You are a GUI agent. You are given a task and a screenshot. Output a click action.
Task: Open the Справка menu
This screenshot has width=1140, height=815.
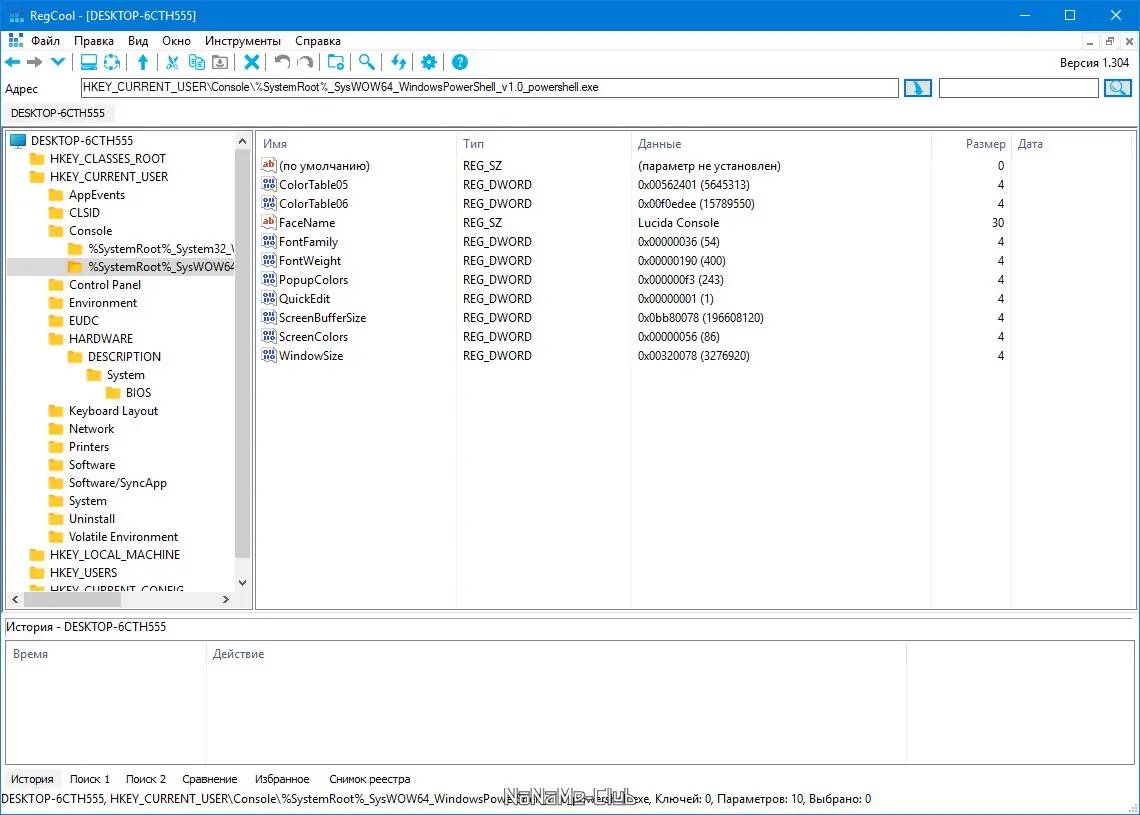(318, 41)
